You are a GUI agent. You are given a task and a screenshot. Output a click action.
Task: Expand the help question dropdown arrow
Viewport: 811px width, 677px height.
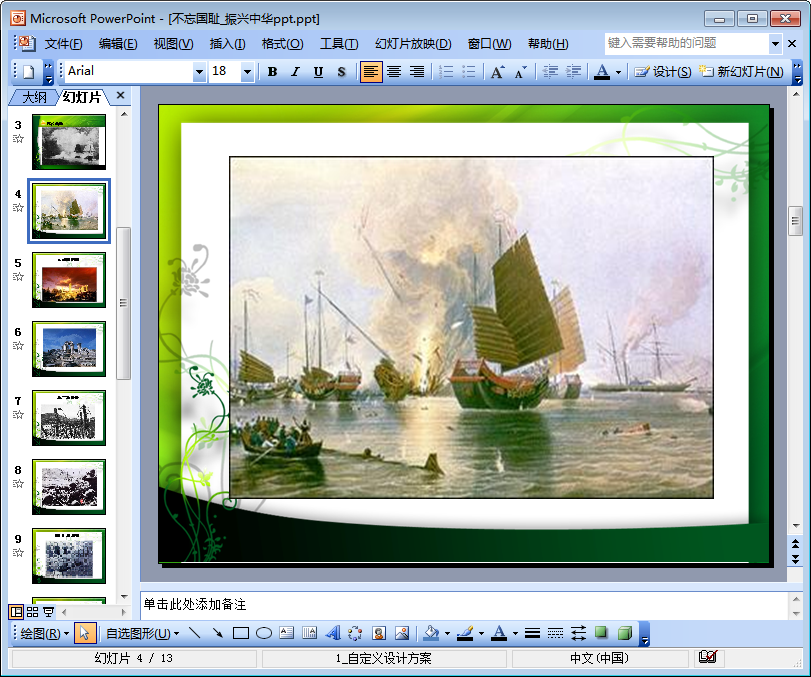coord(775,43)
